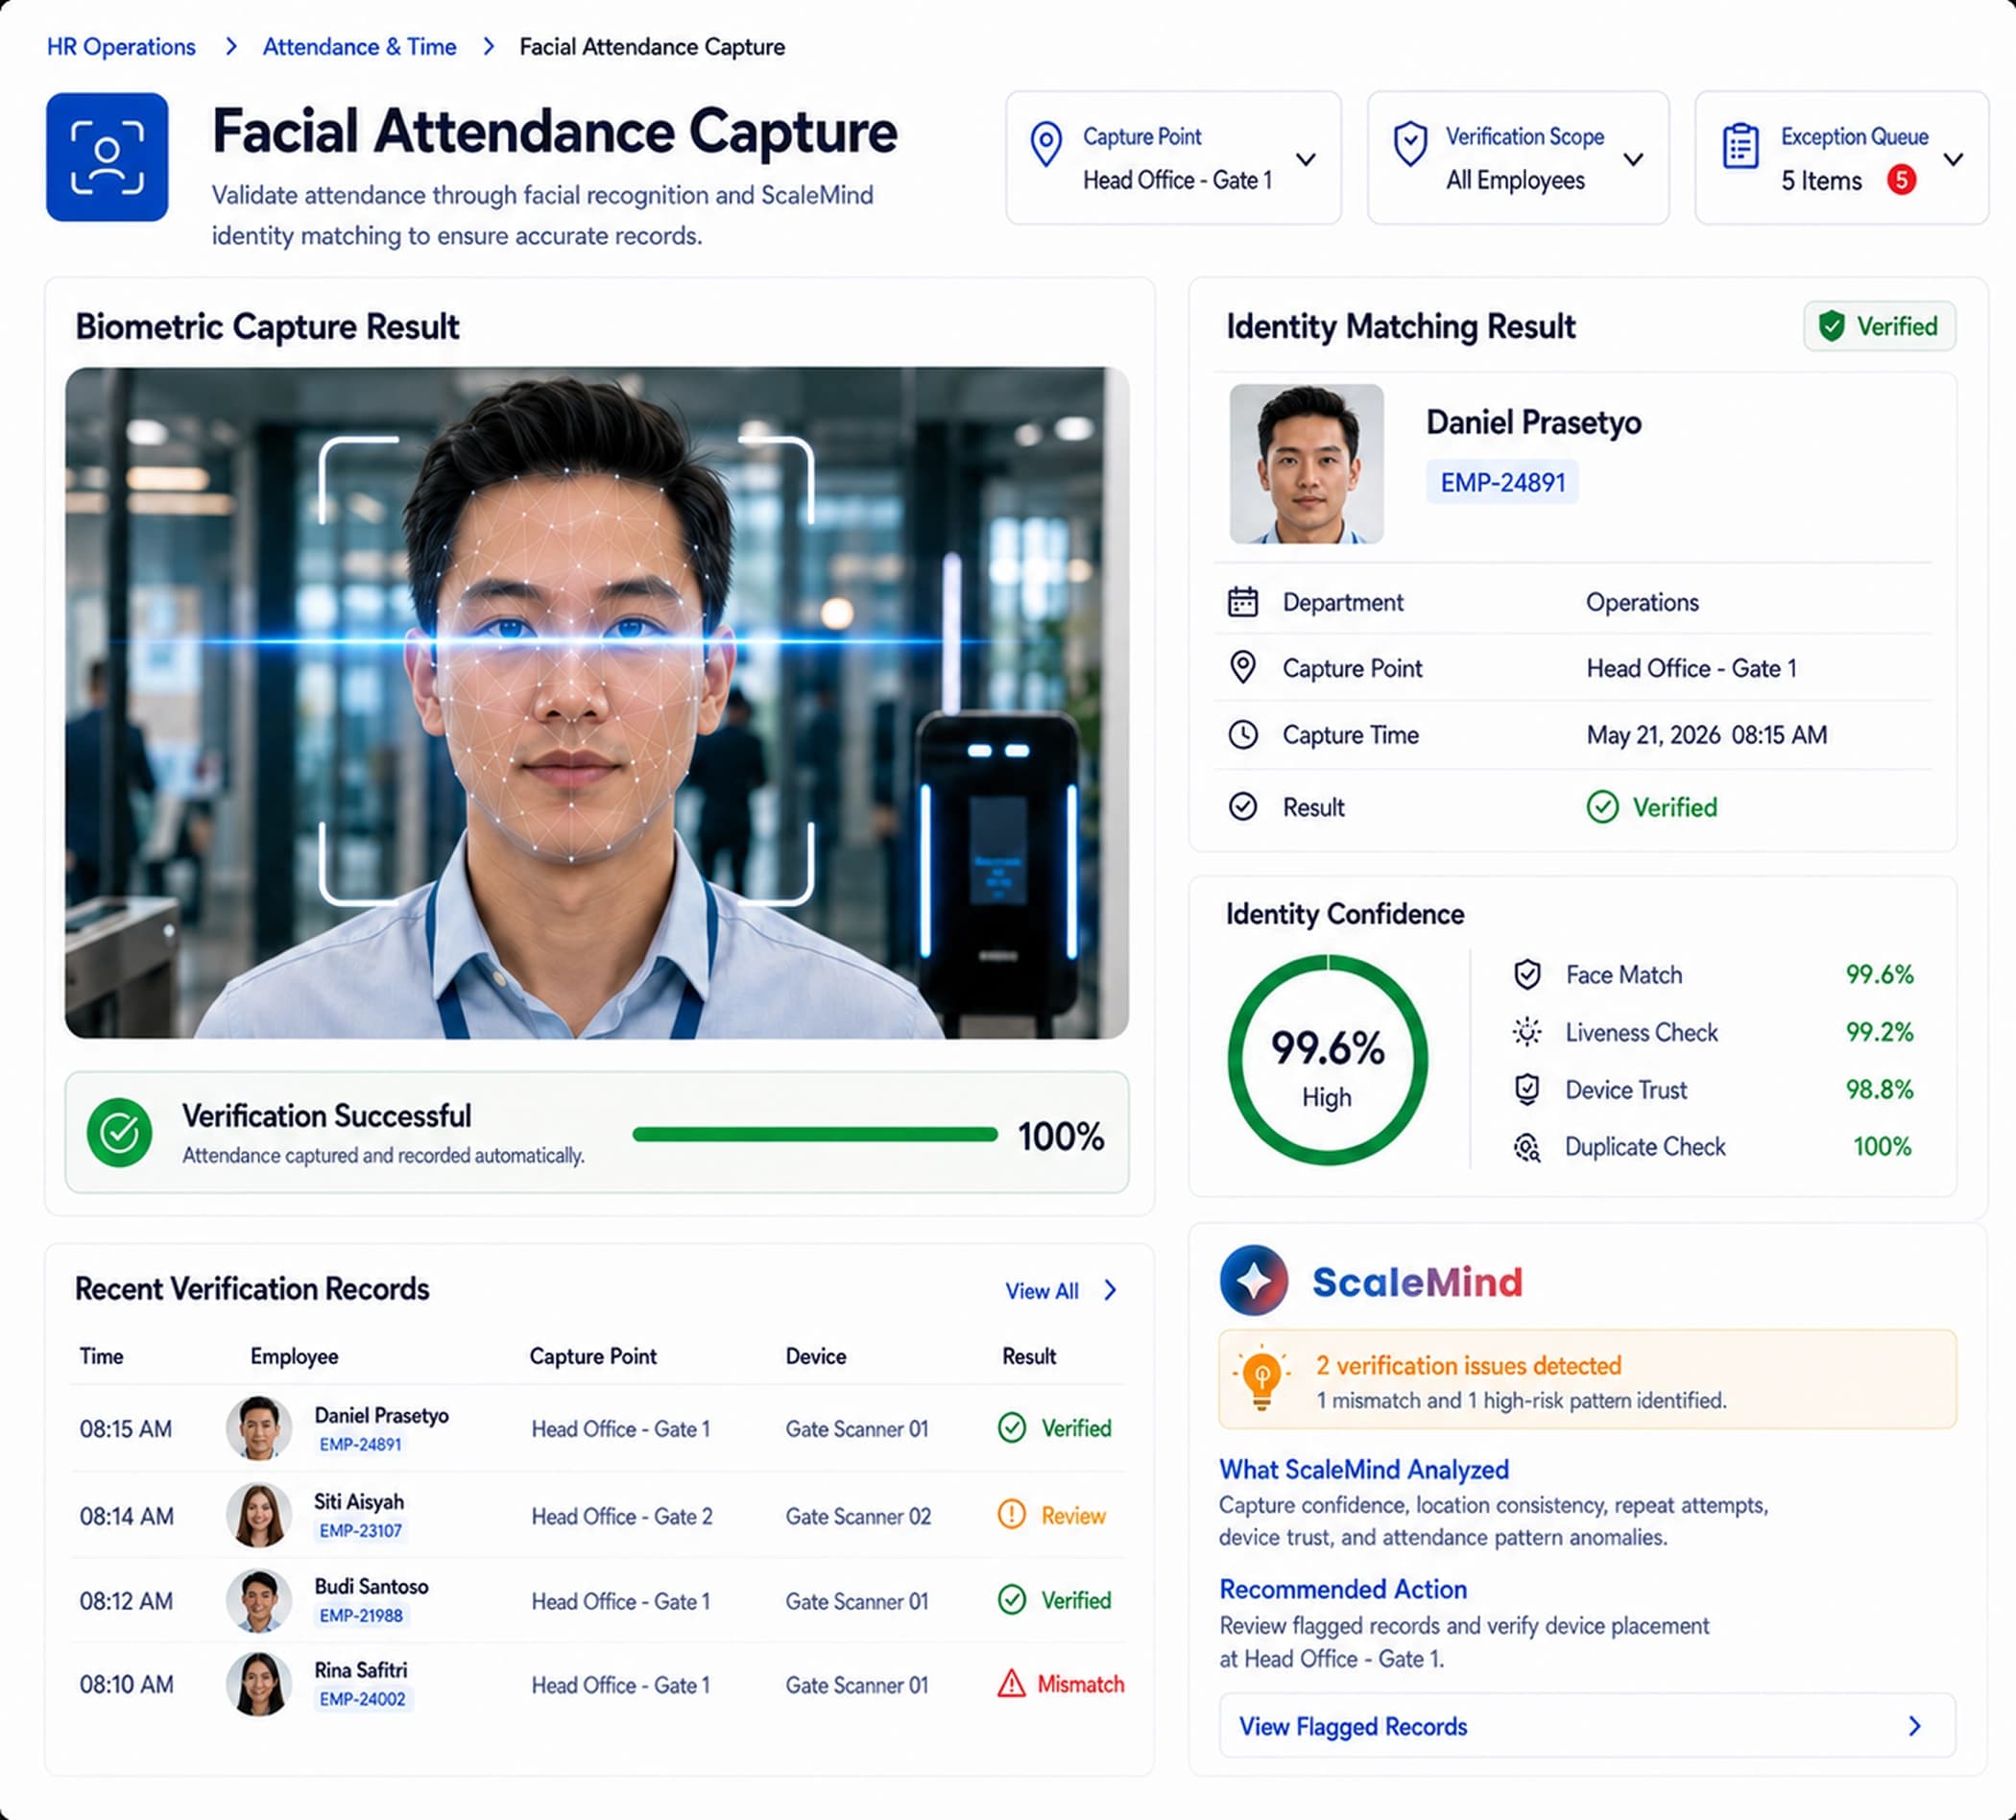This screenshot has height=1820, width=2016.
Task: Go to Attendance & Time breadcrumb
Action: pyautogui.click(x=360, y=47)
